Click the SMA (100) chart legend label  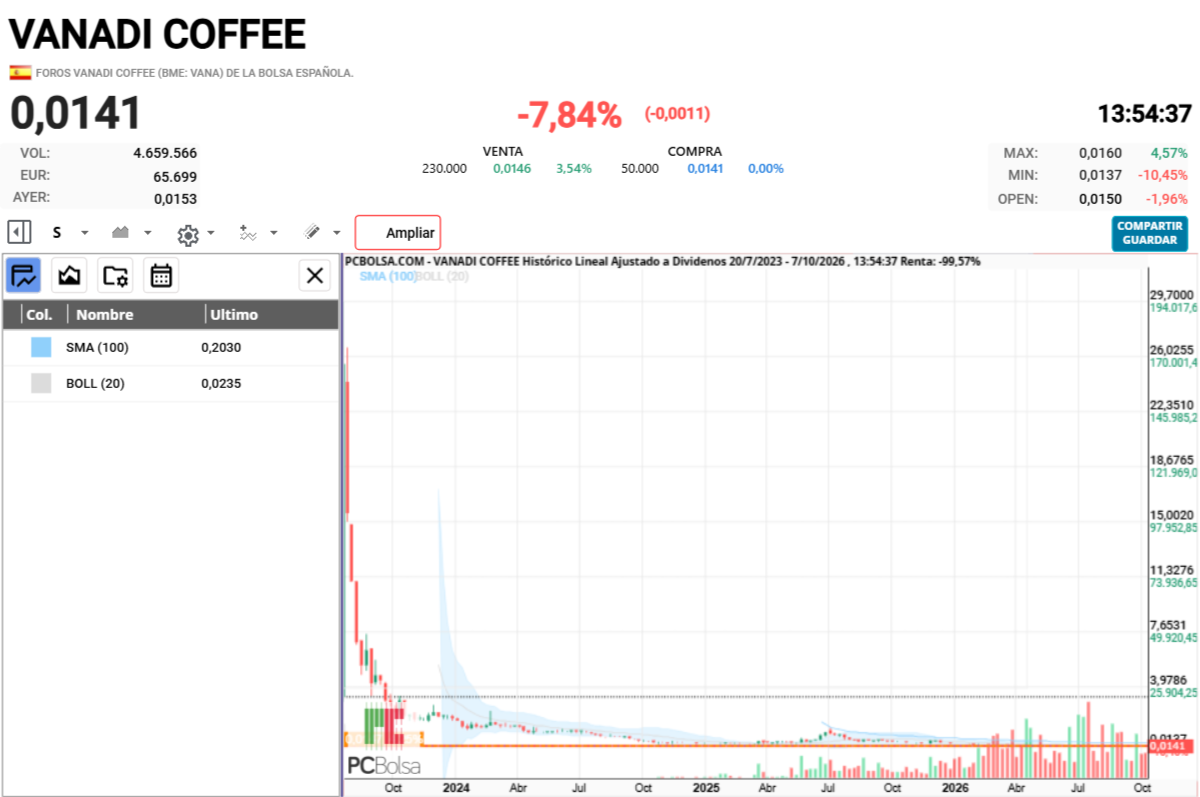coord(387,276)
